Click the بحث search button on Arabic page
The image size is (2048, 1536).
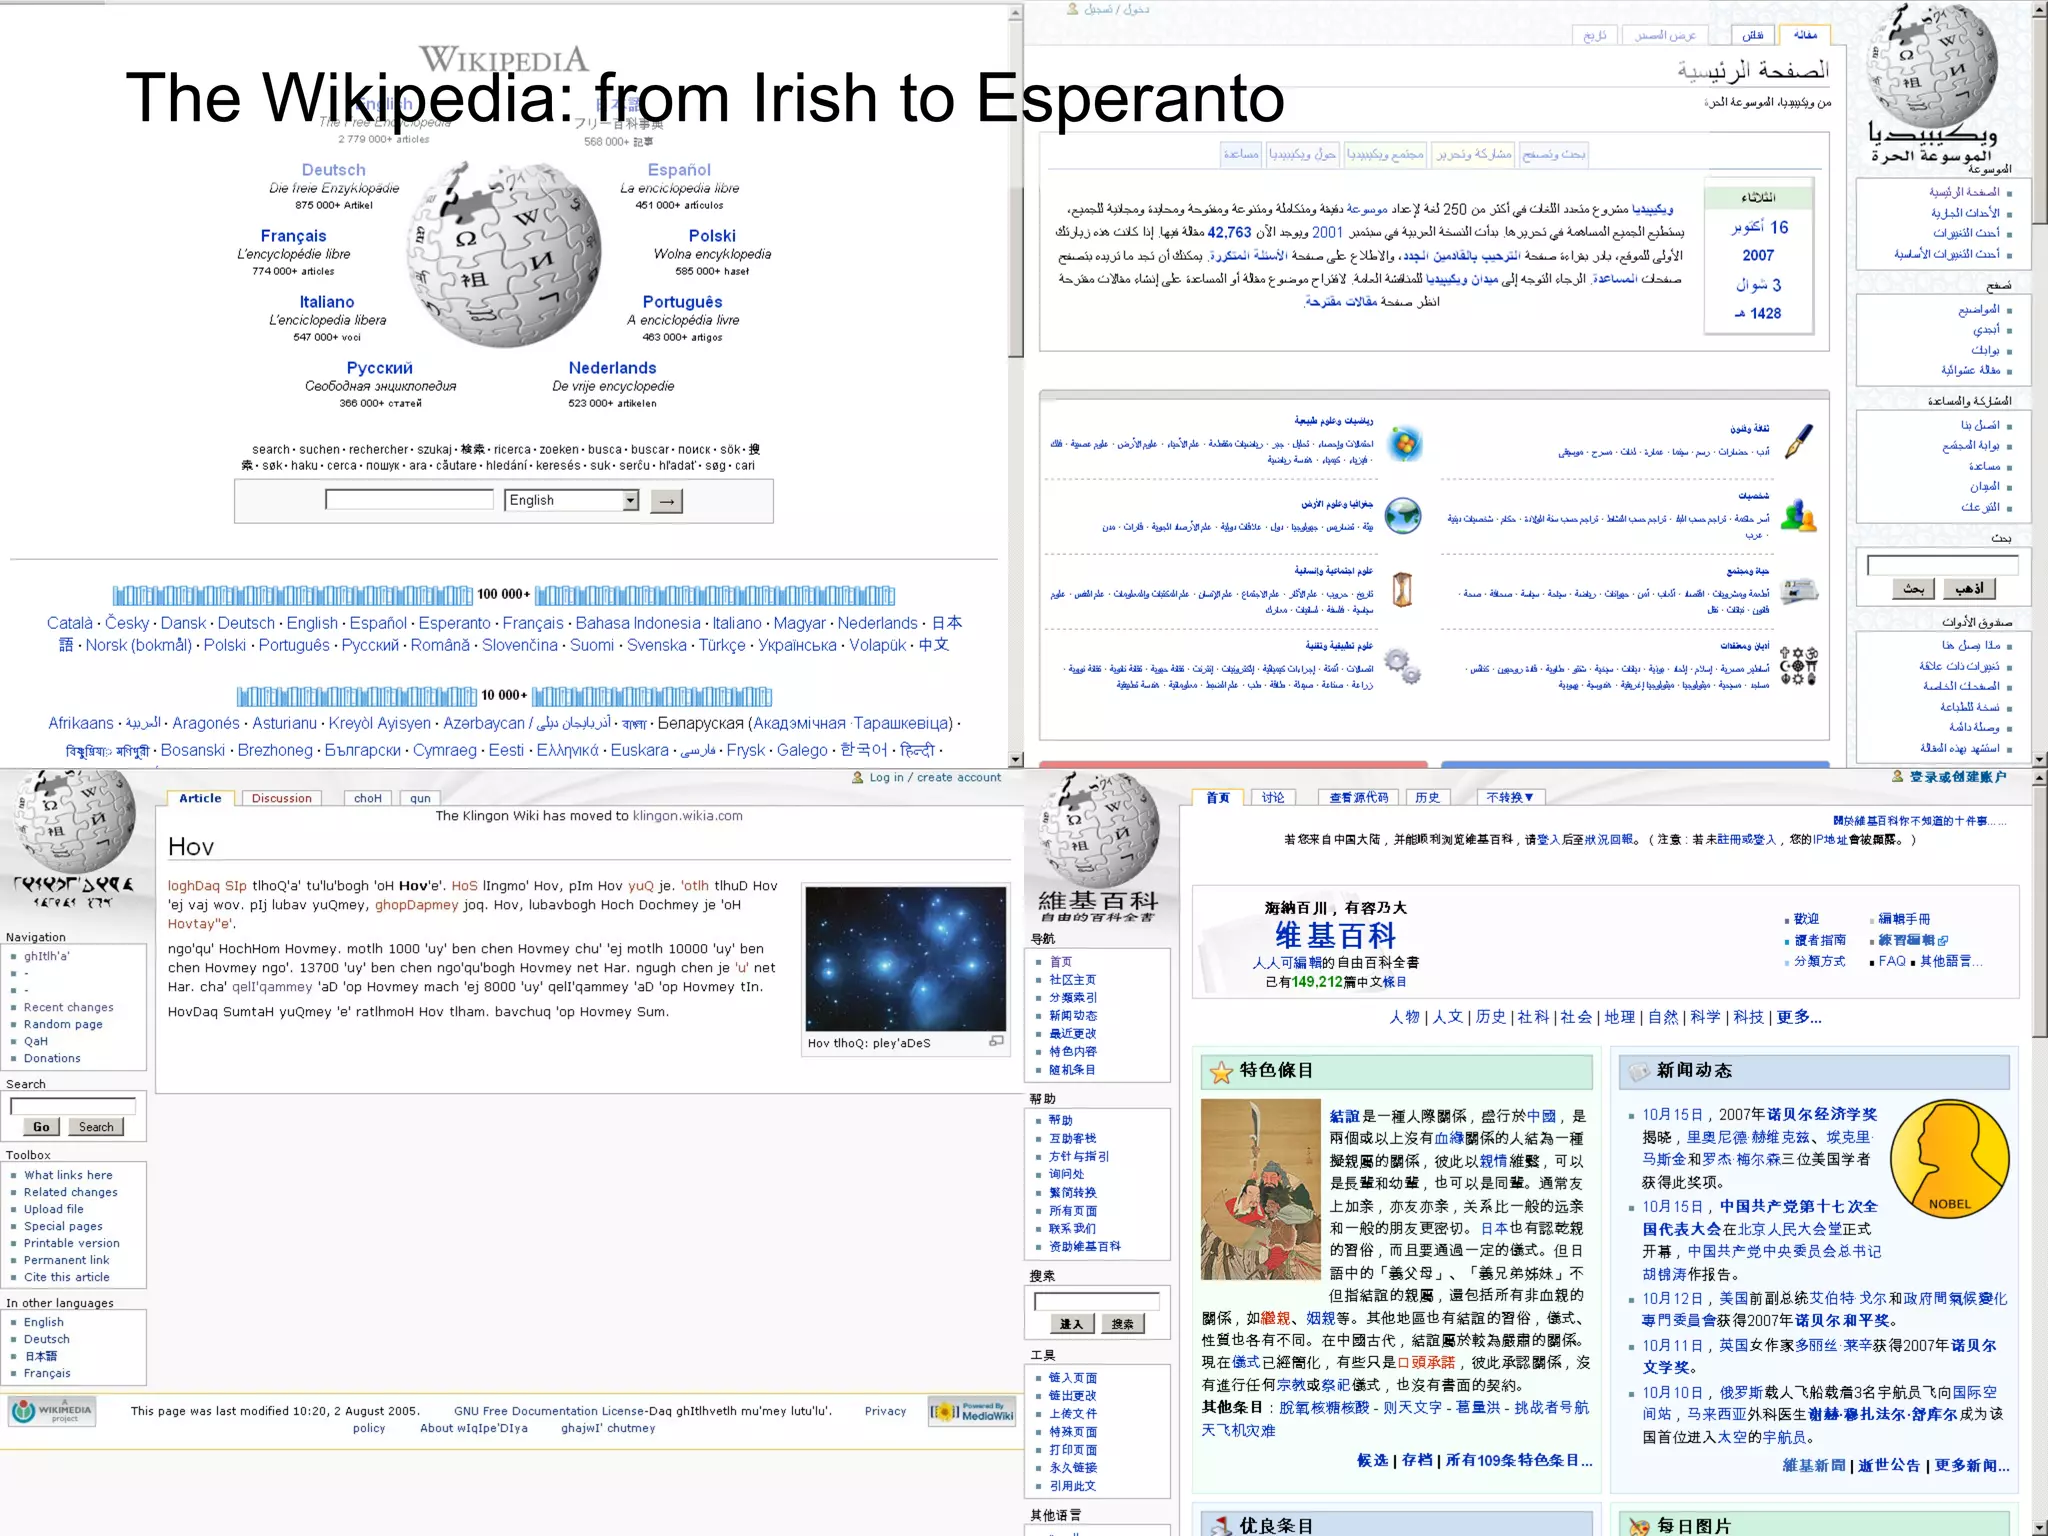(1913, 589)
